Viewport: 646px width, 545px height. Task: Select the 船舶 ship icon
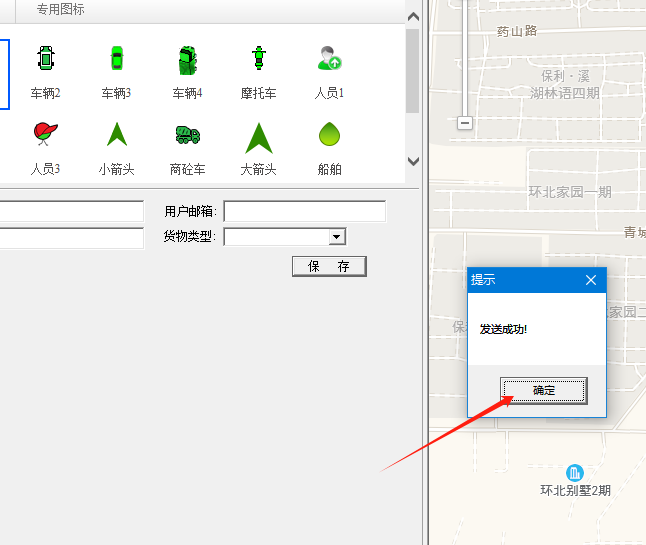[x=329, y=134]
